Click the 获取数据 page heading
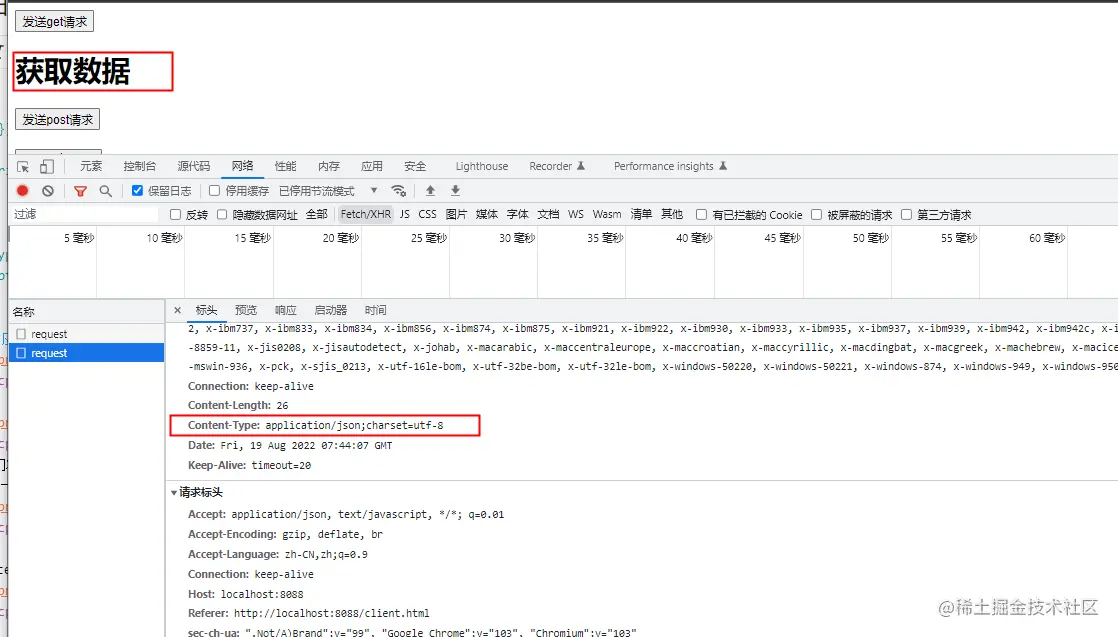 (73, 71)
